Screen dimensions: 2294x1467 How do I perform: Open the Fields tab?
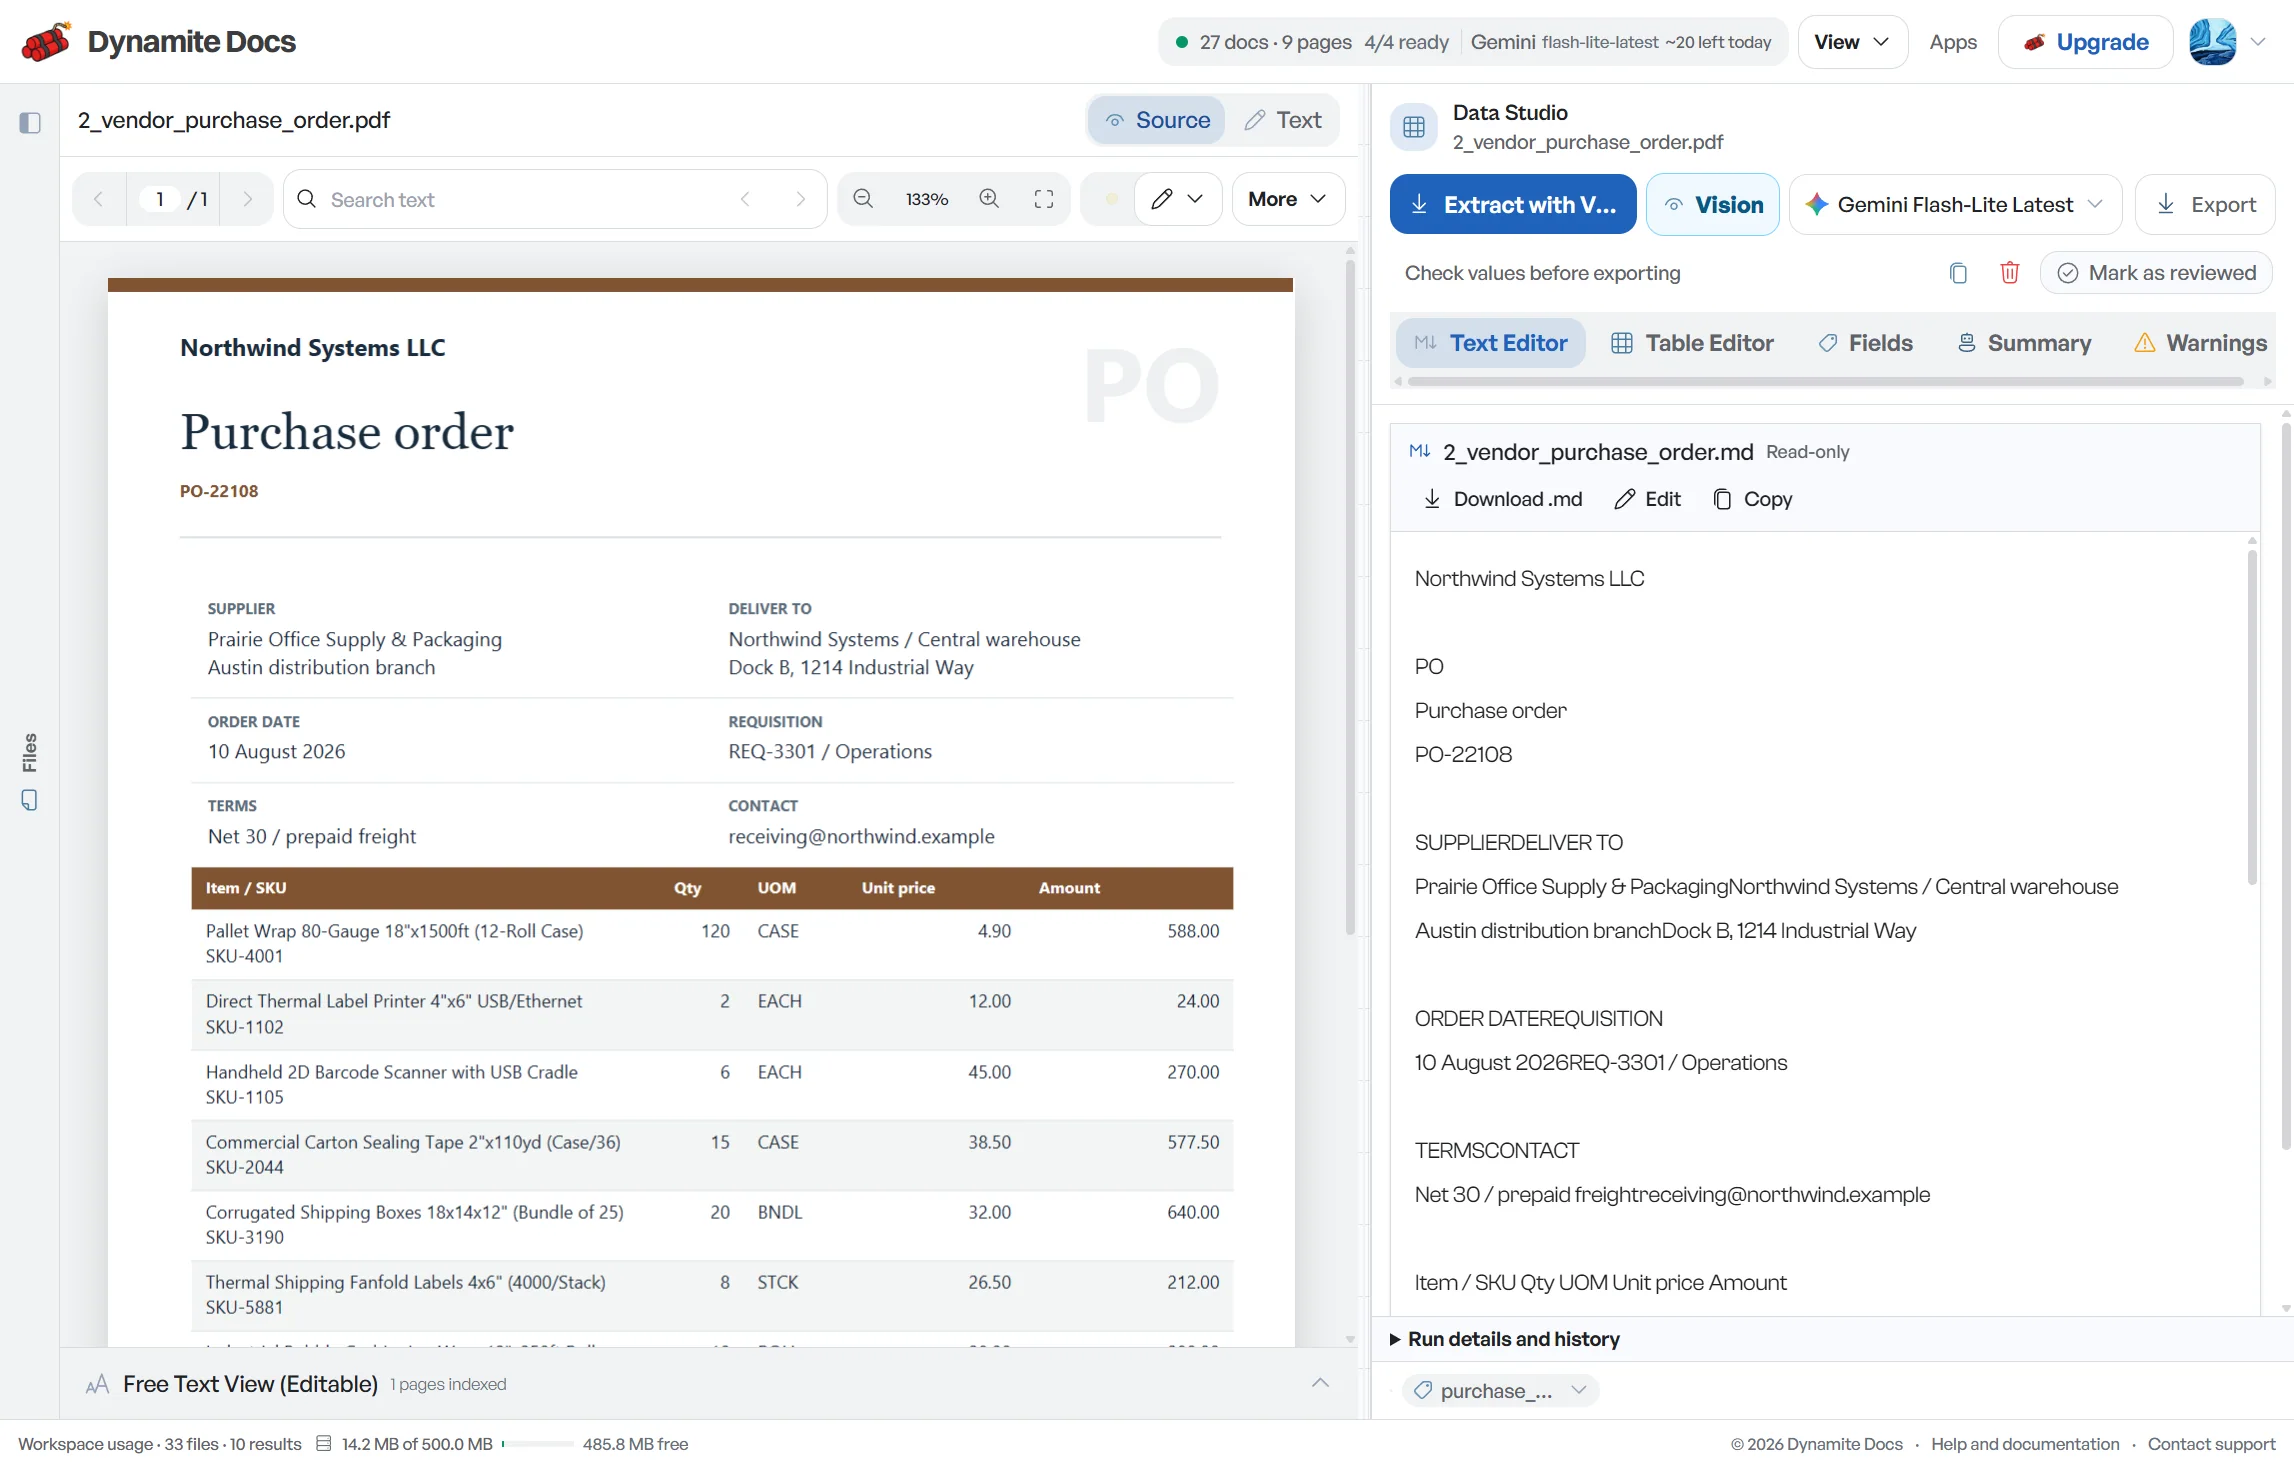[1866, 343]
